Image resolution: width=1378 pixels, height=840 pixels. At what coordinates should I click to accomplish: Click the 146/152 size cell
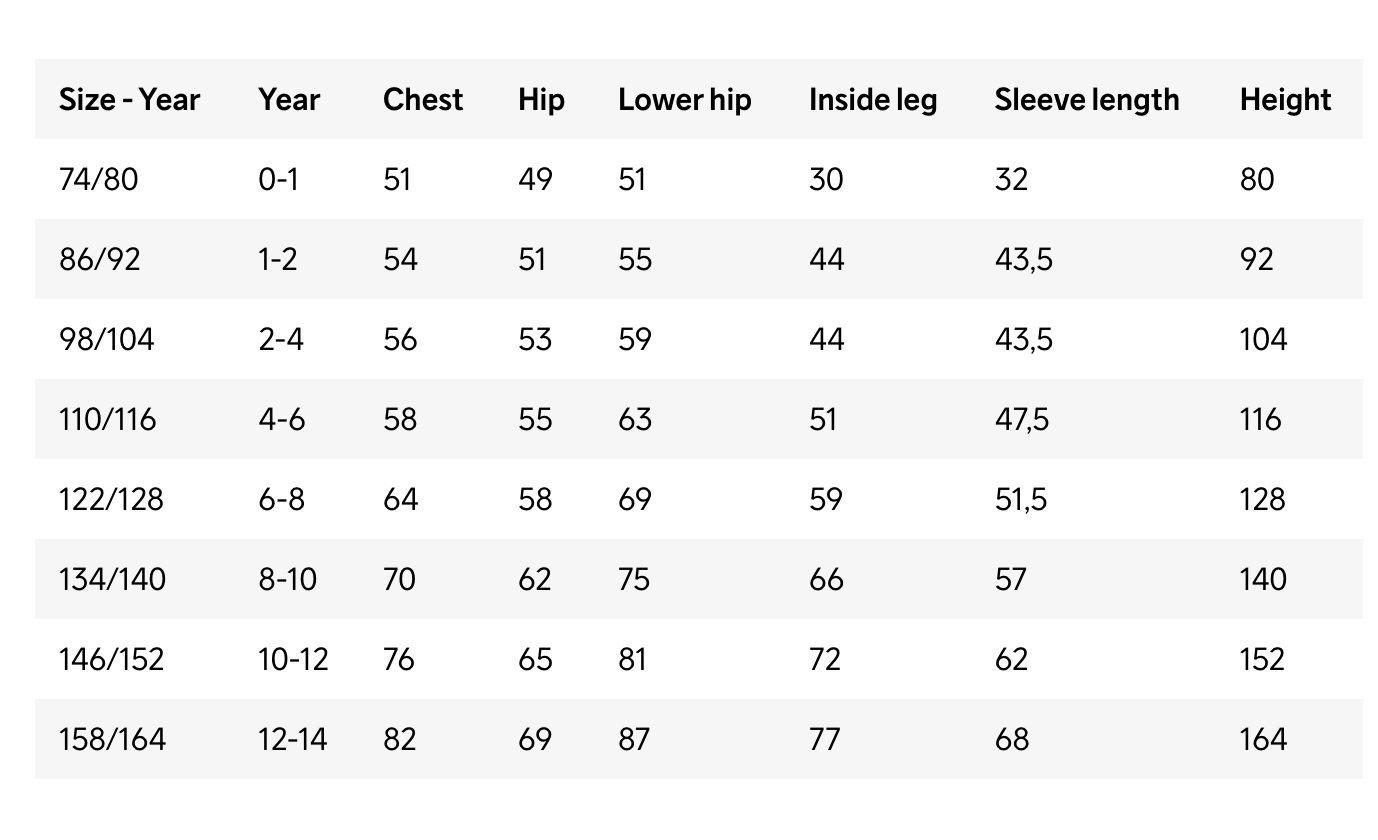(112, 660)
